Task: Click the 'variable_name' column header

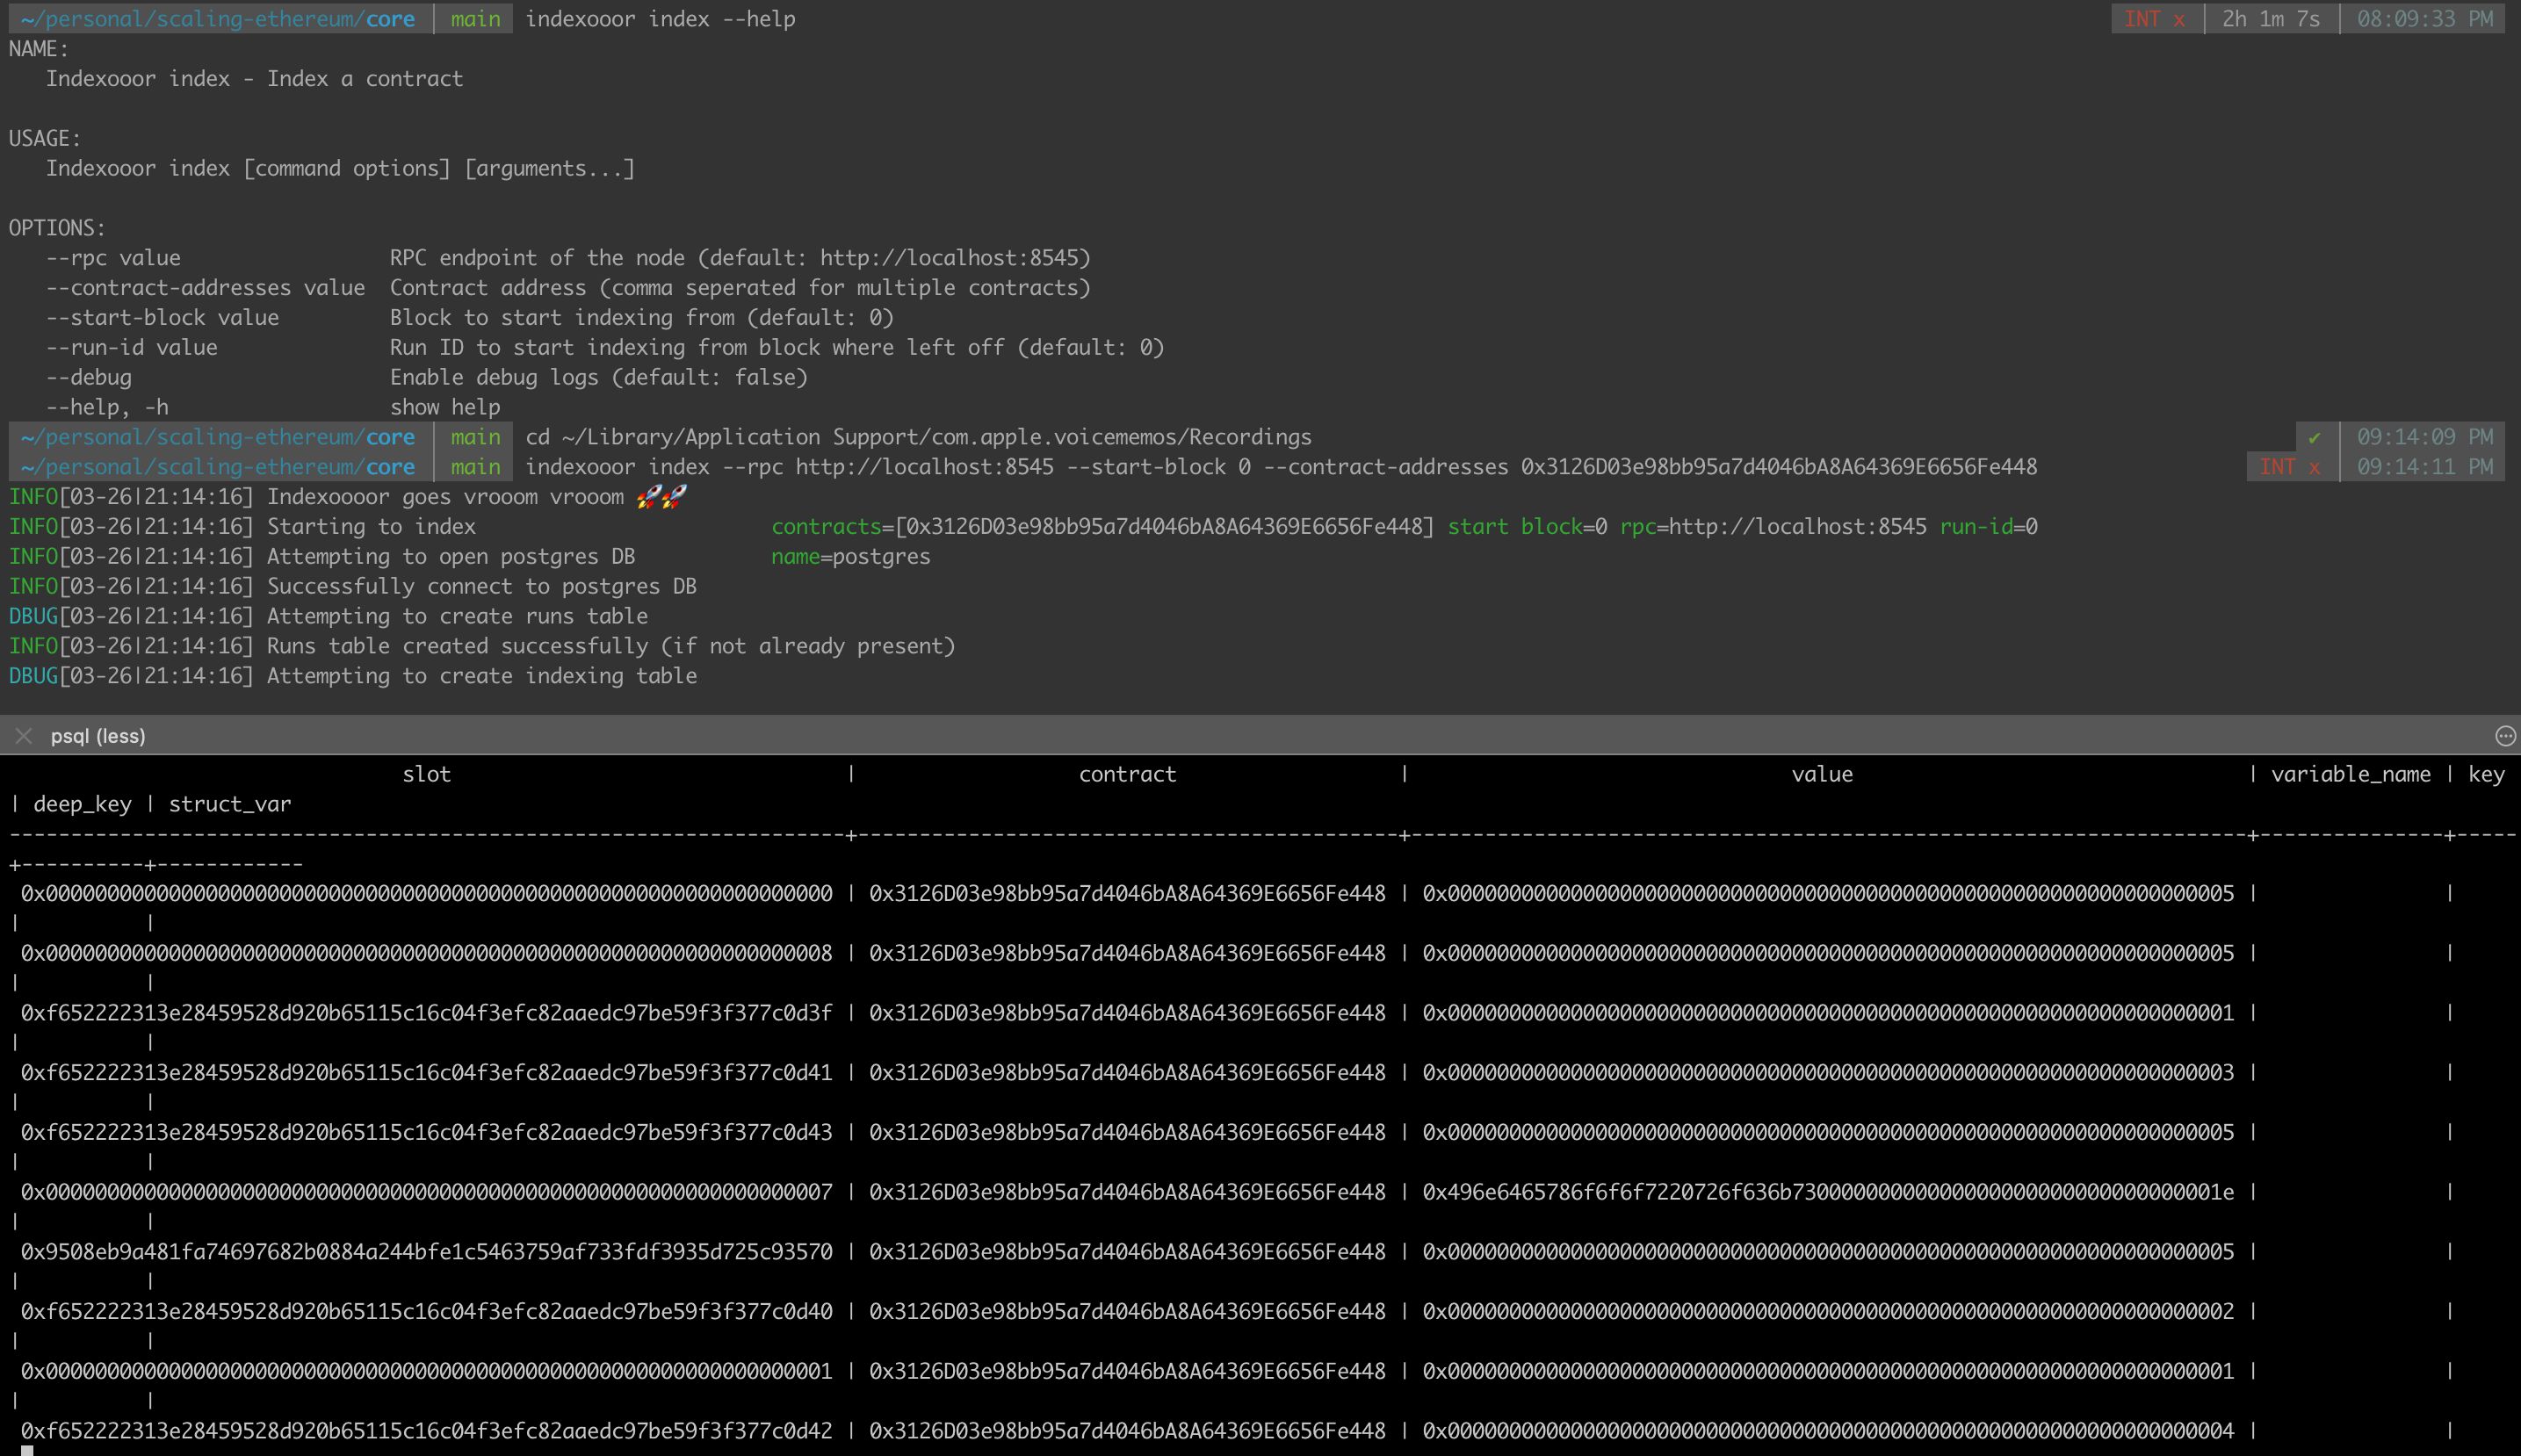Action: (2350, 774)
